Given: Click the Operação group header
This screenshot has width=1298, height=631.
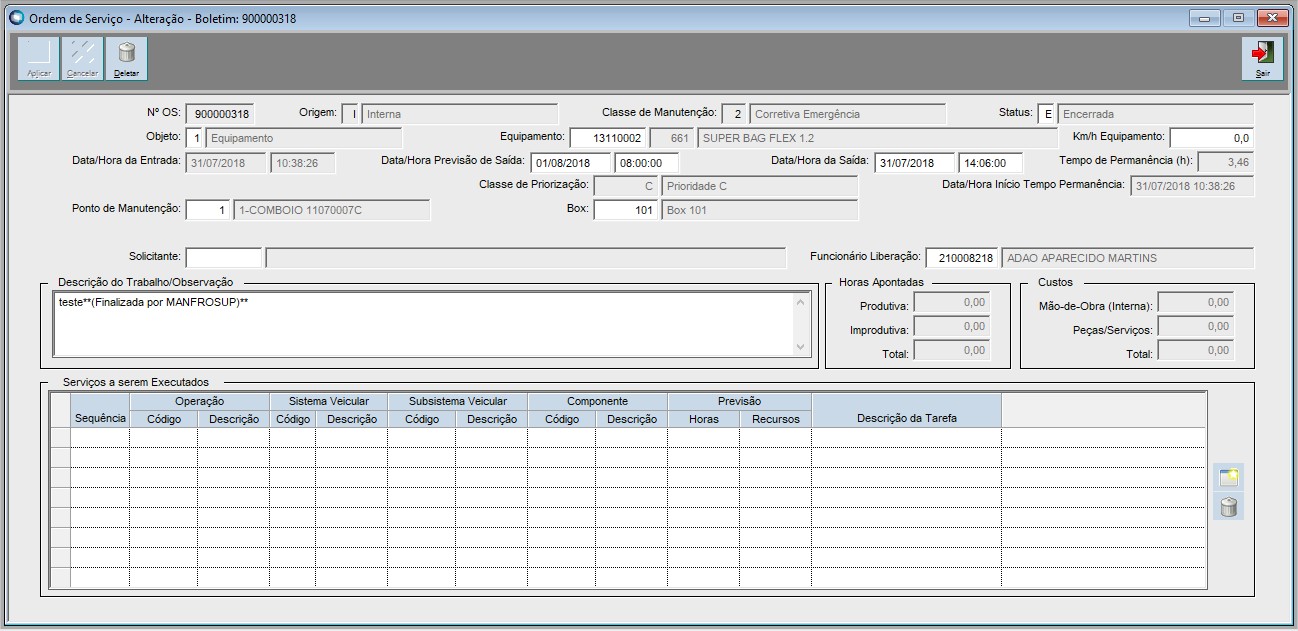Looking at the screenshot, I should (199, 401).
